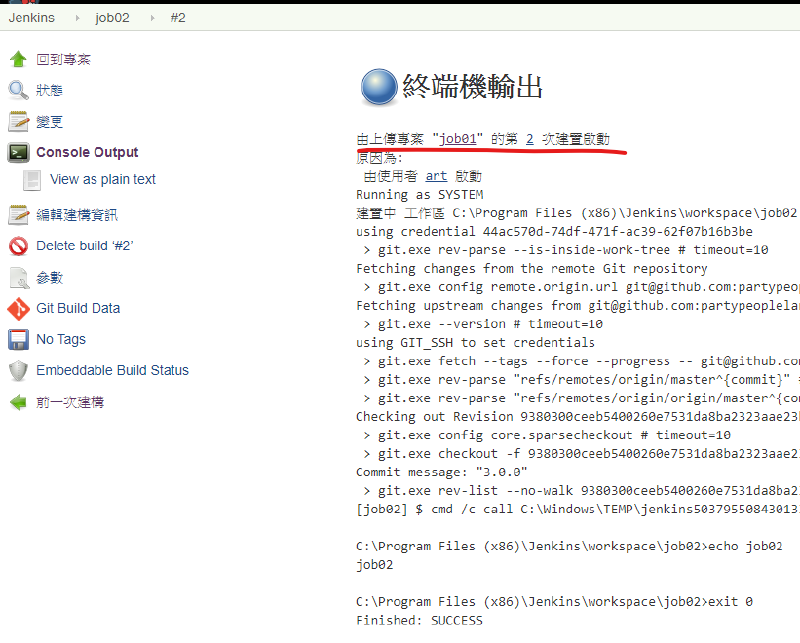Open user art link

tap(436, 176)
